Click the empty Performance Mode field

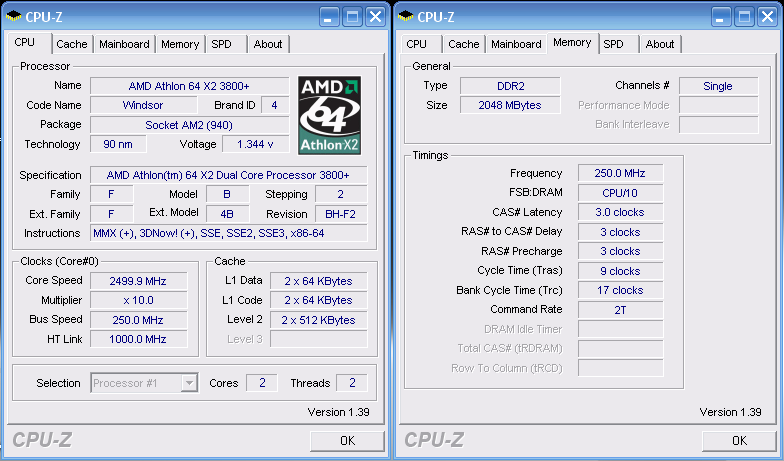pos(718,105)
